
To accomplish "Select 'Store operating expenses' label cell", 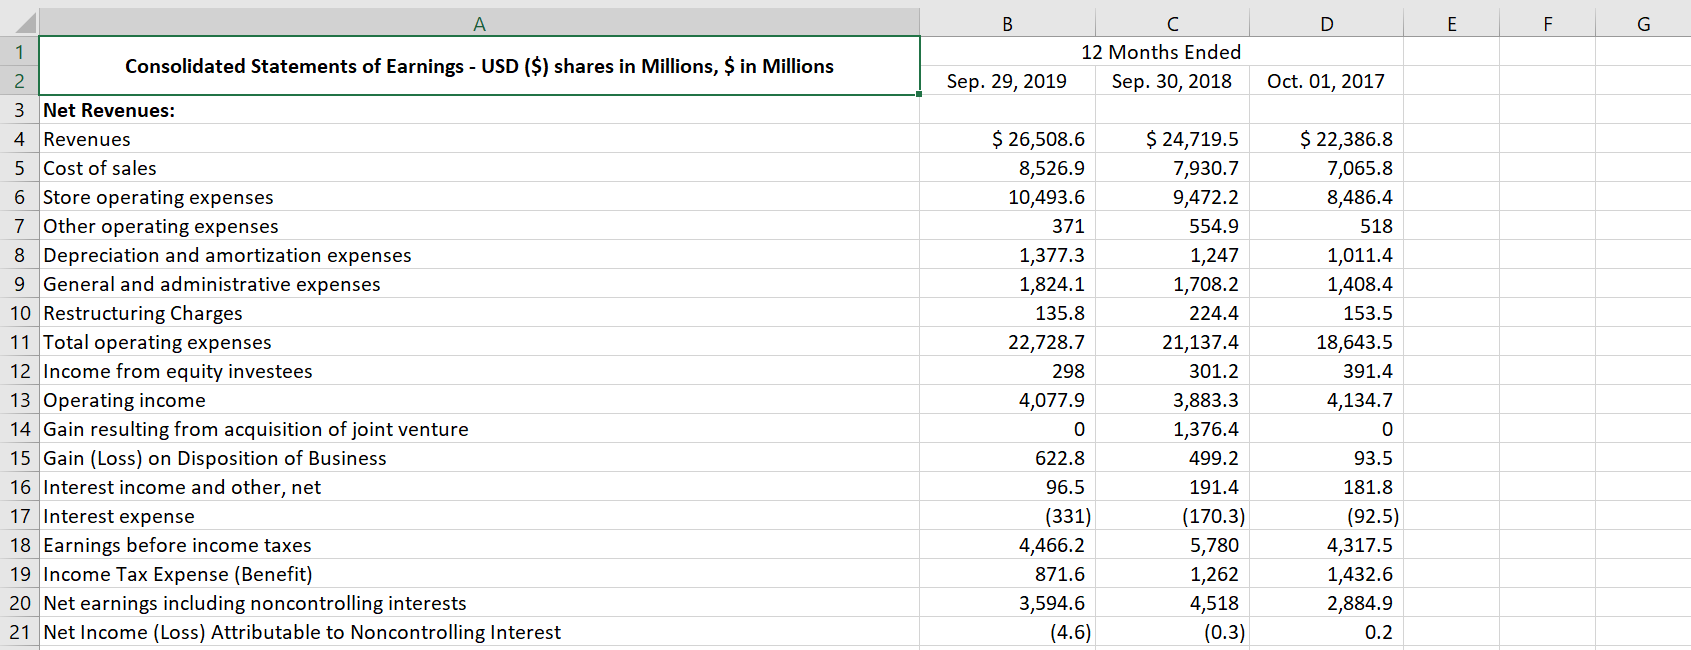I will tap(479, 197).
